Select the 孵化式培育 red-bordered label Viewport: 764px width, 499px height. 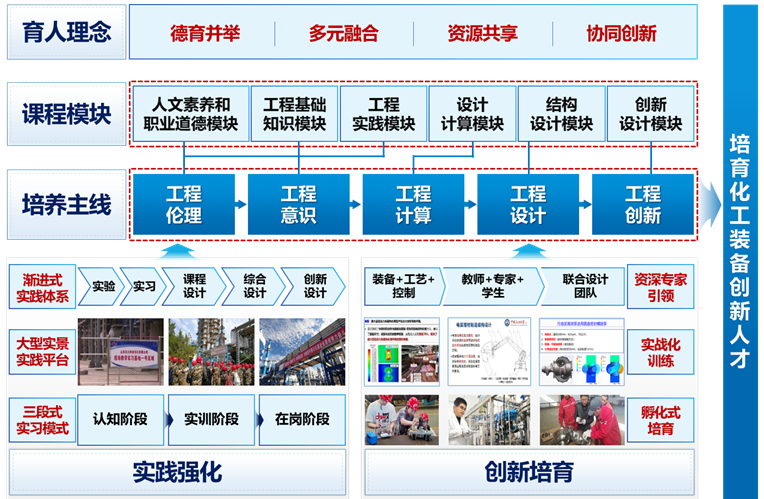(x=661, y=420)
